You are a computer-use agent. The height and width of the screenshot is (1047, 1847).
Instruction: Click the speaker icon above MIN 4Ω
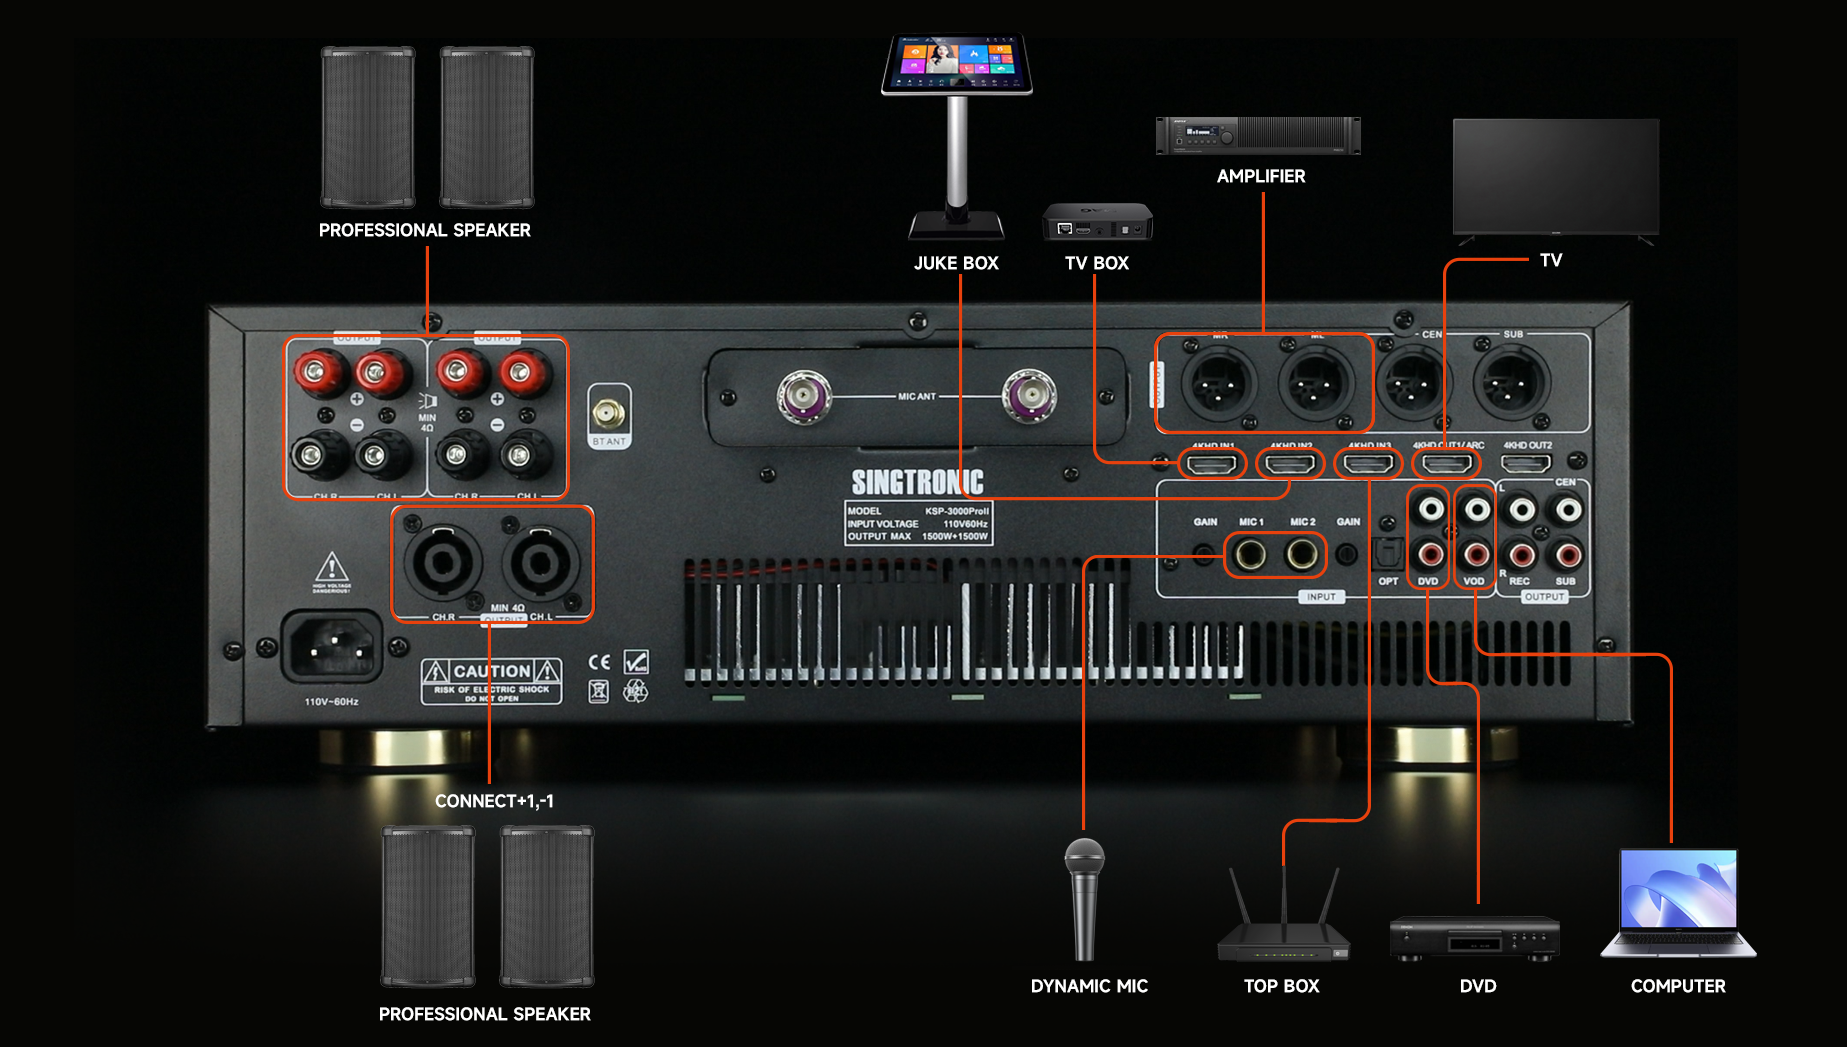(x=427, y=401)
